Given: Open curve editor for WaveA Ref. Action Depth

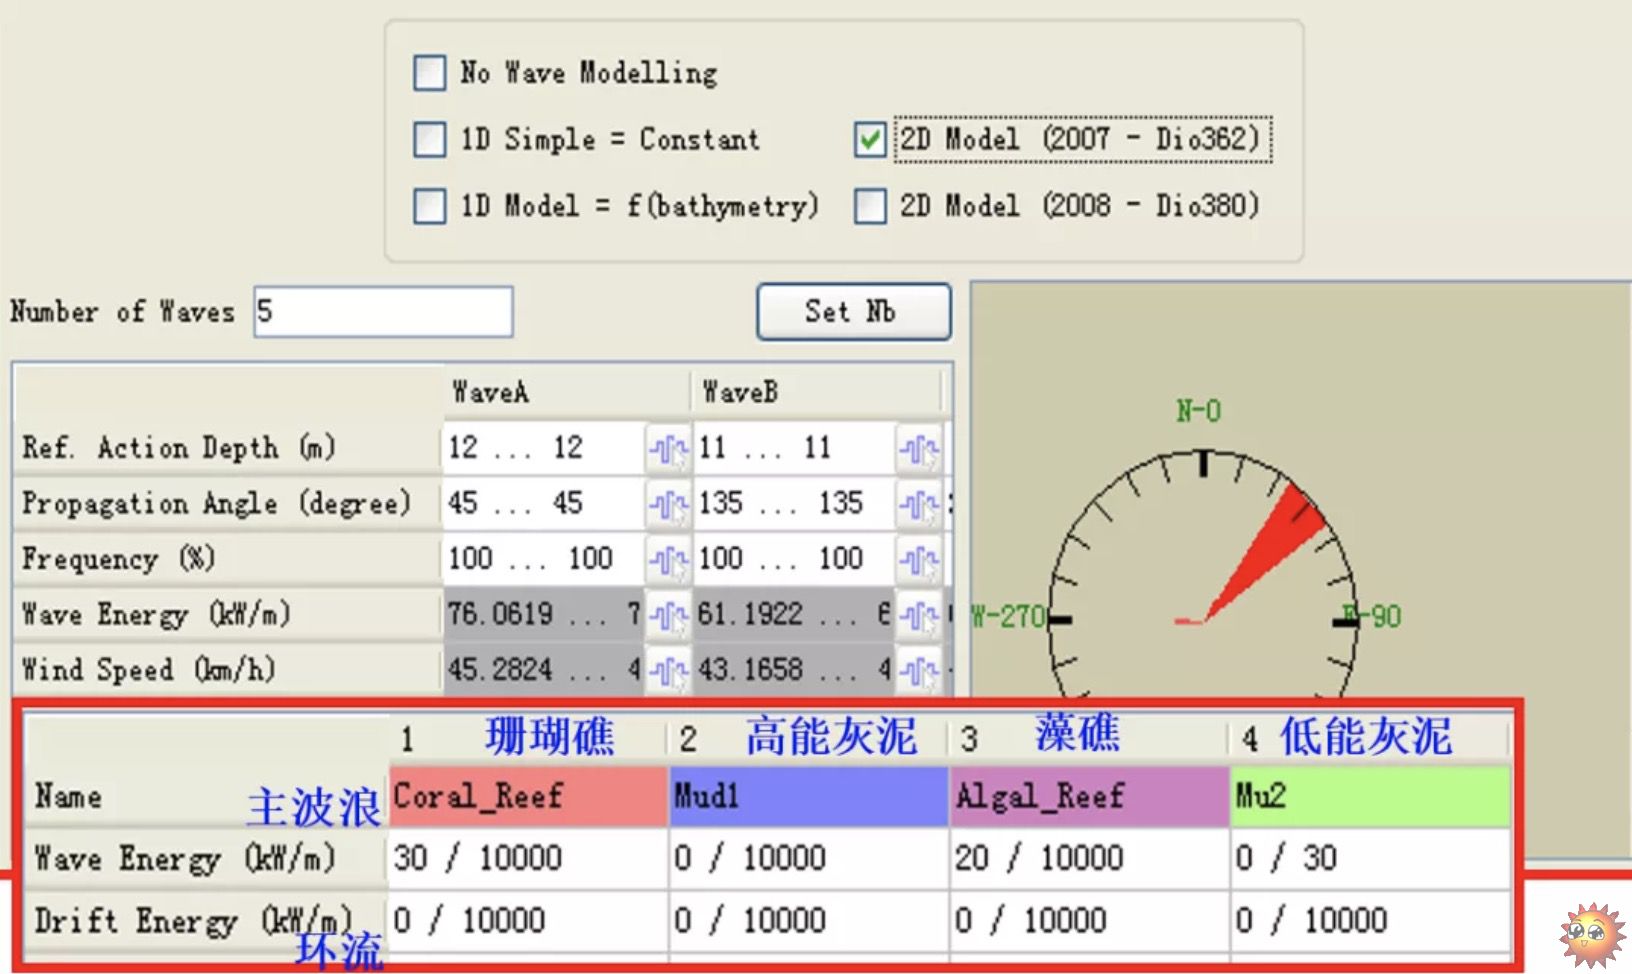Looking at the screenshot, I should coord(668,450).
